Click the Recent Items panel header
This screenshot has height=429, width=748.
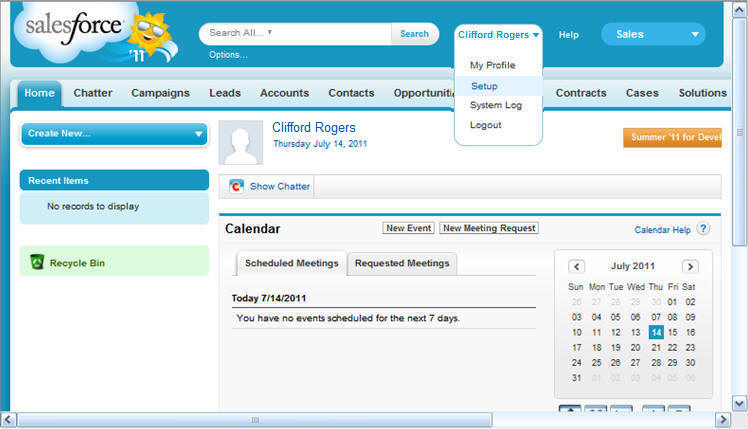pos(114,180)
